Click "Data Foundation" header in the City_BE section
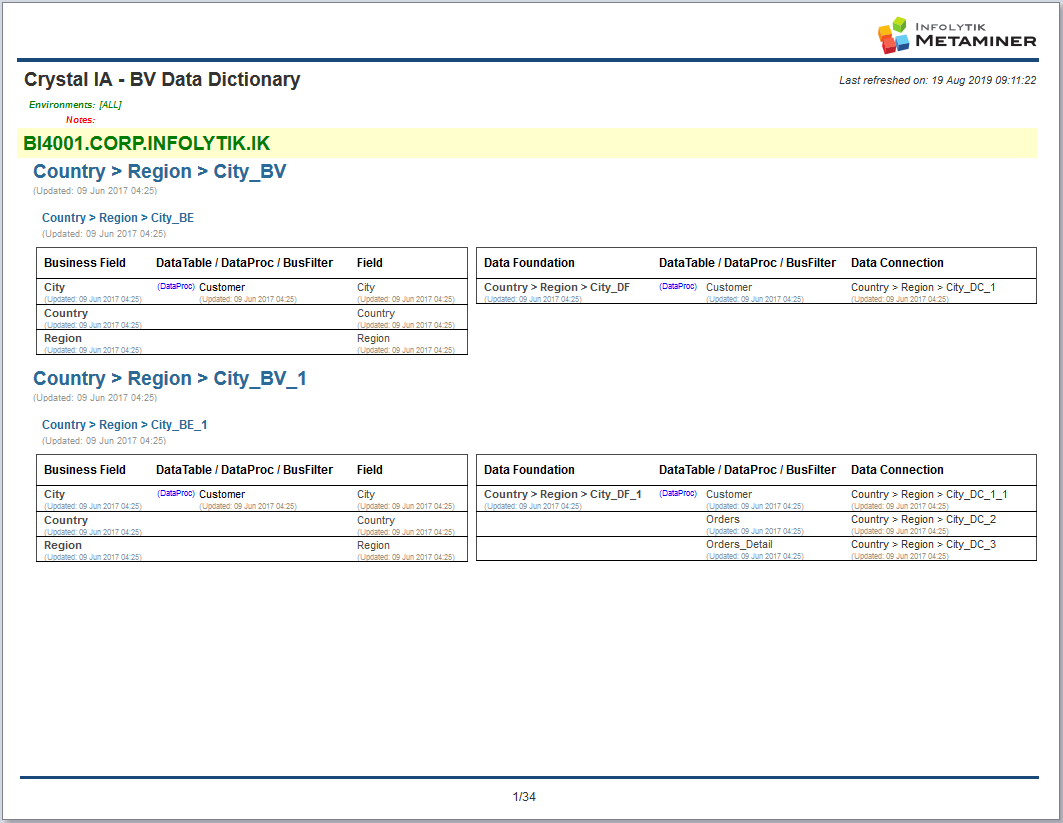1063x823 pixels. 529,263
